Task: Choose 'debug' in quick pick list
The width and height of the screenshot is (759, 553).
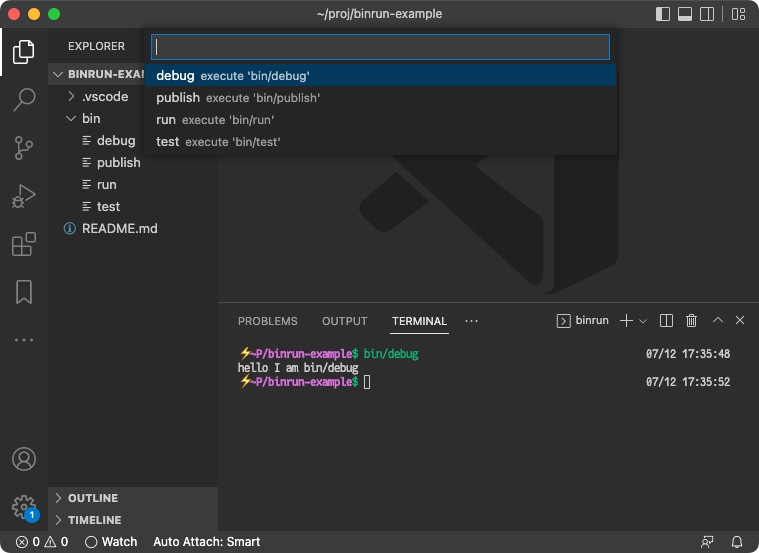Action: click(380, 76)
